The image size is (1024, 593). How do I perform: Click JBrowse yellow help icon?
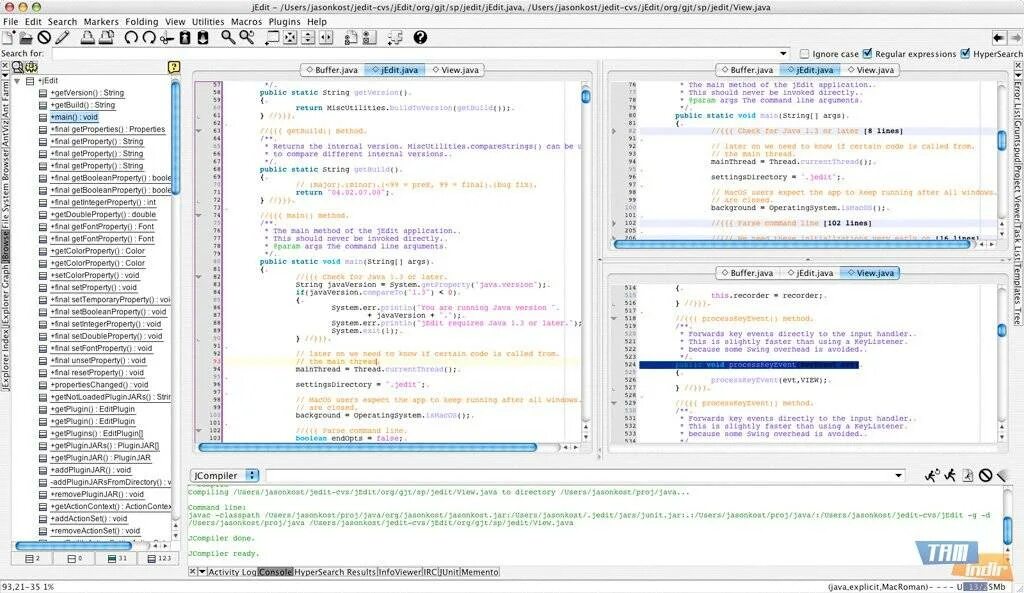(174, 67)
